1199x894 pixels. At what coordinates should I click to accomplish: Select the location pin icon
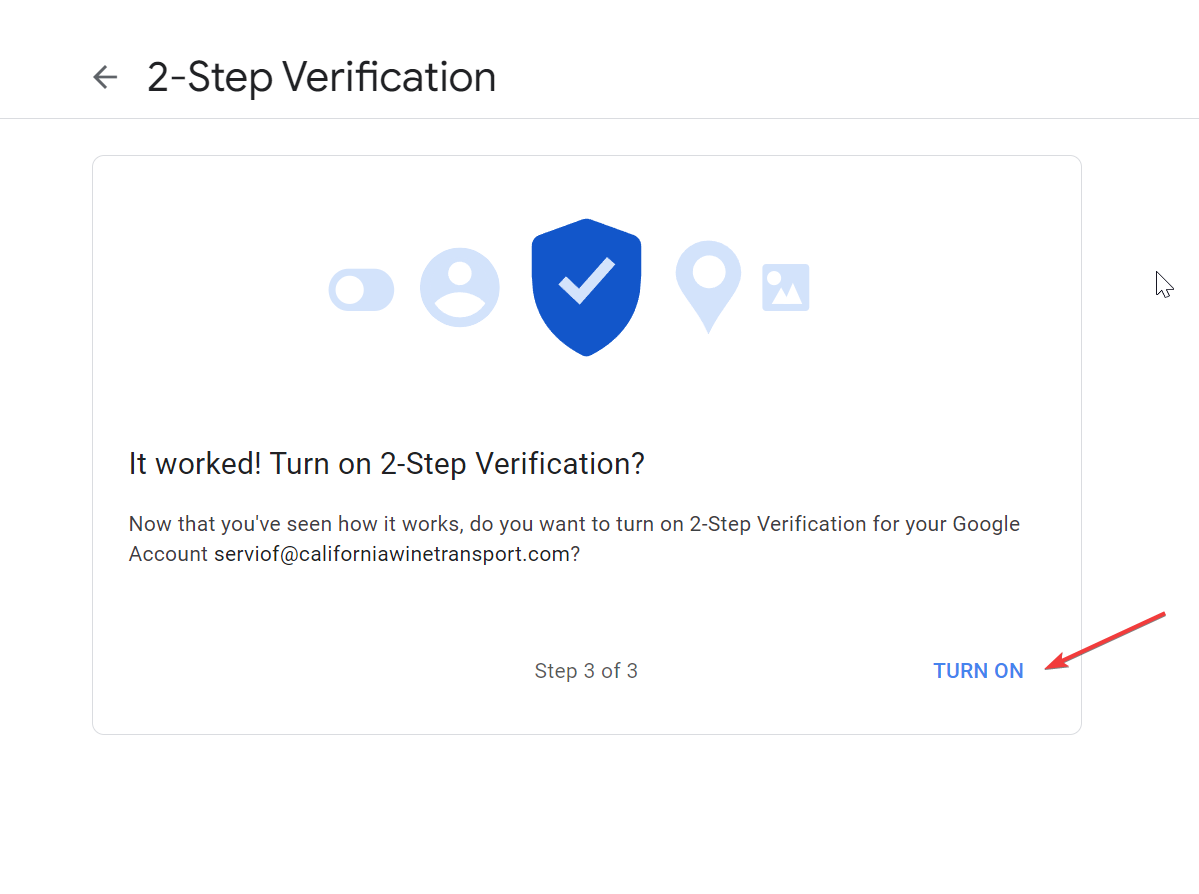click(708, 287)
